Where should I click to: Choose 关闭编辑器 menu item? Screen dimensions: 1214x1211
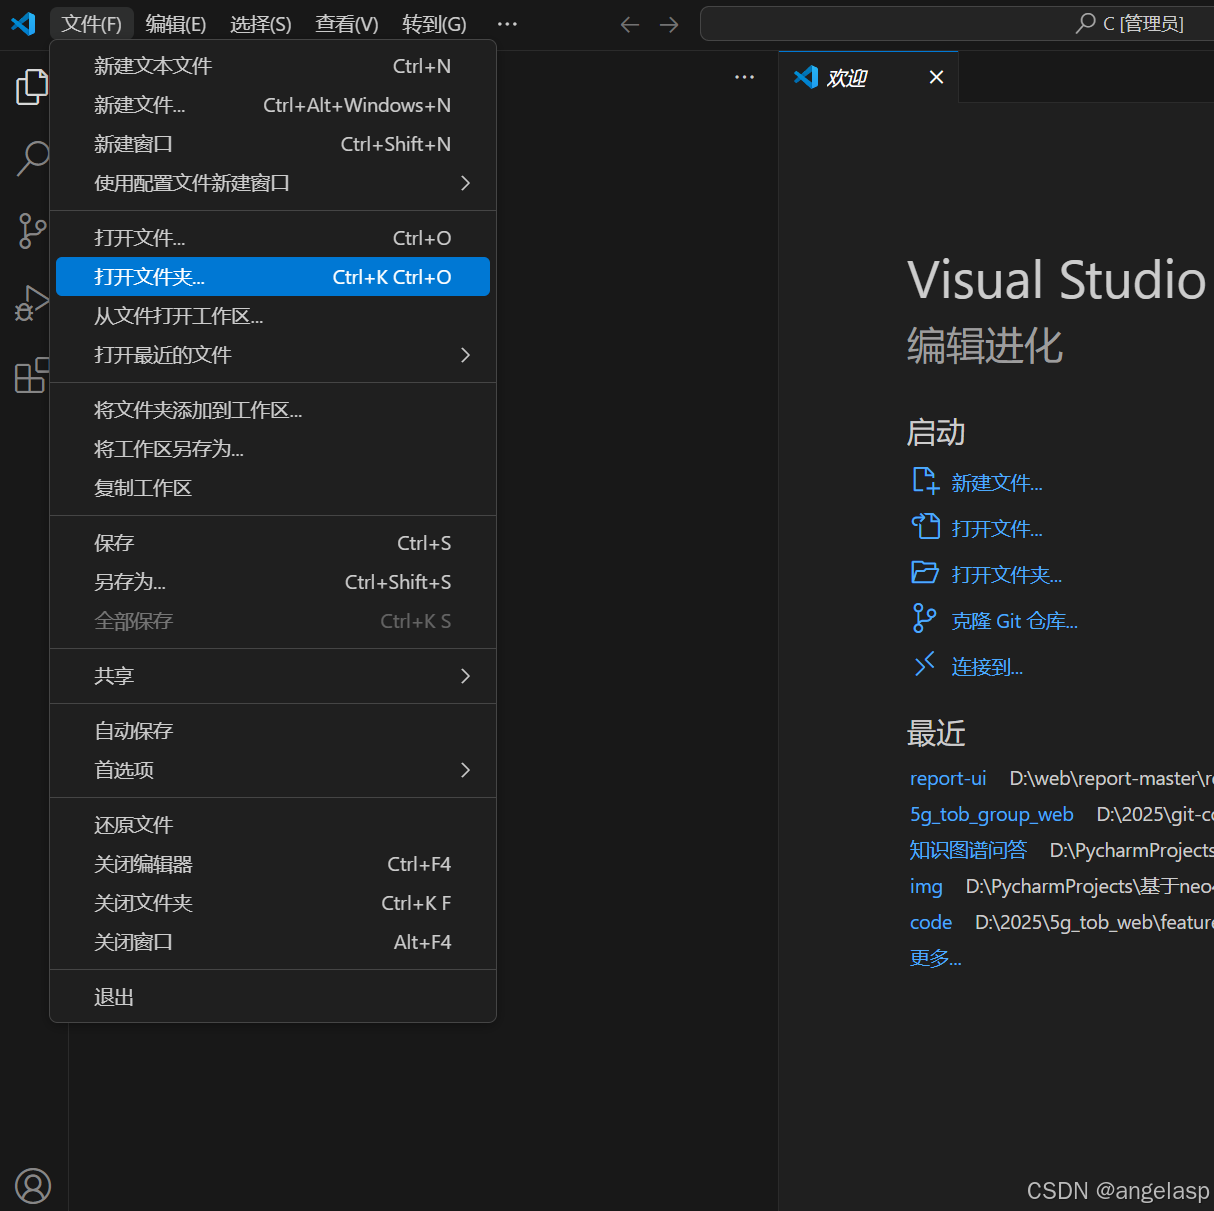click(273, 864)
